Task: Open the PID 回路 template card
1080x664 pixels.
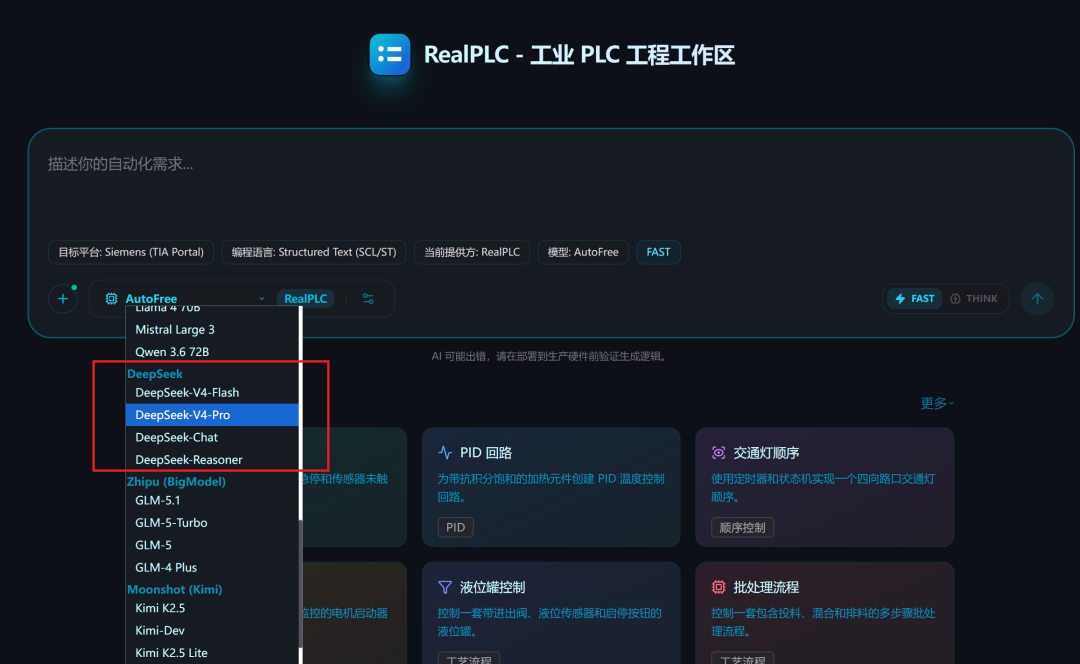Action: [x=551, y=487]
